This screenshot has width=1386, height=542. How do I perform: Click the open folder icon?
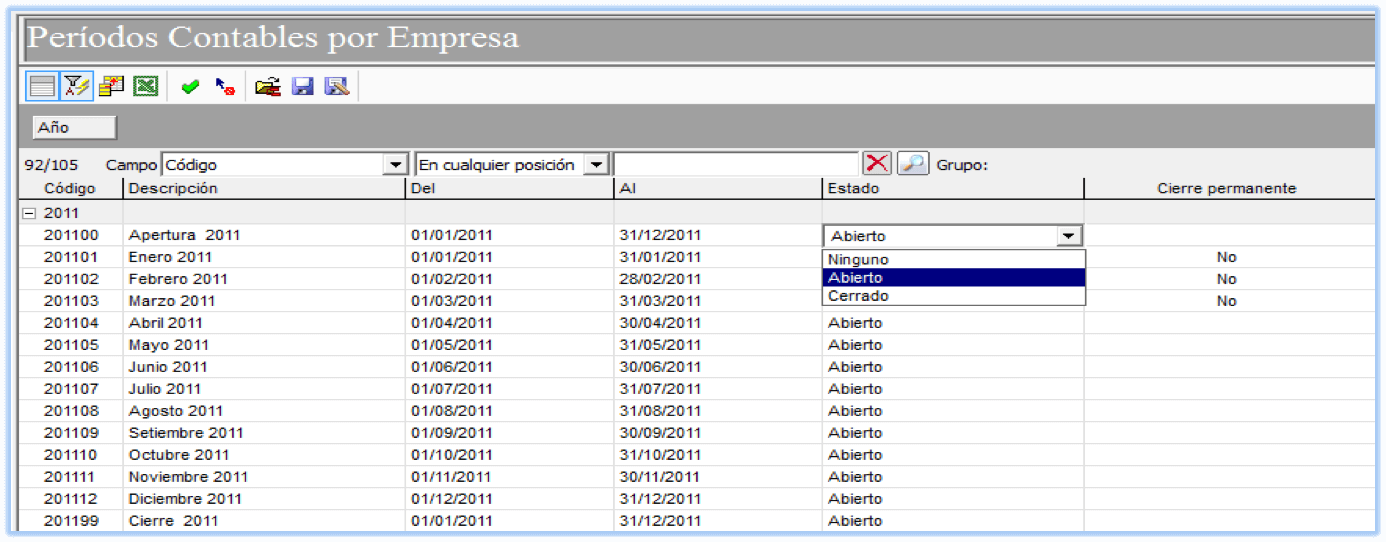pos(267,87)
